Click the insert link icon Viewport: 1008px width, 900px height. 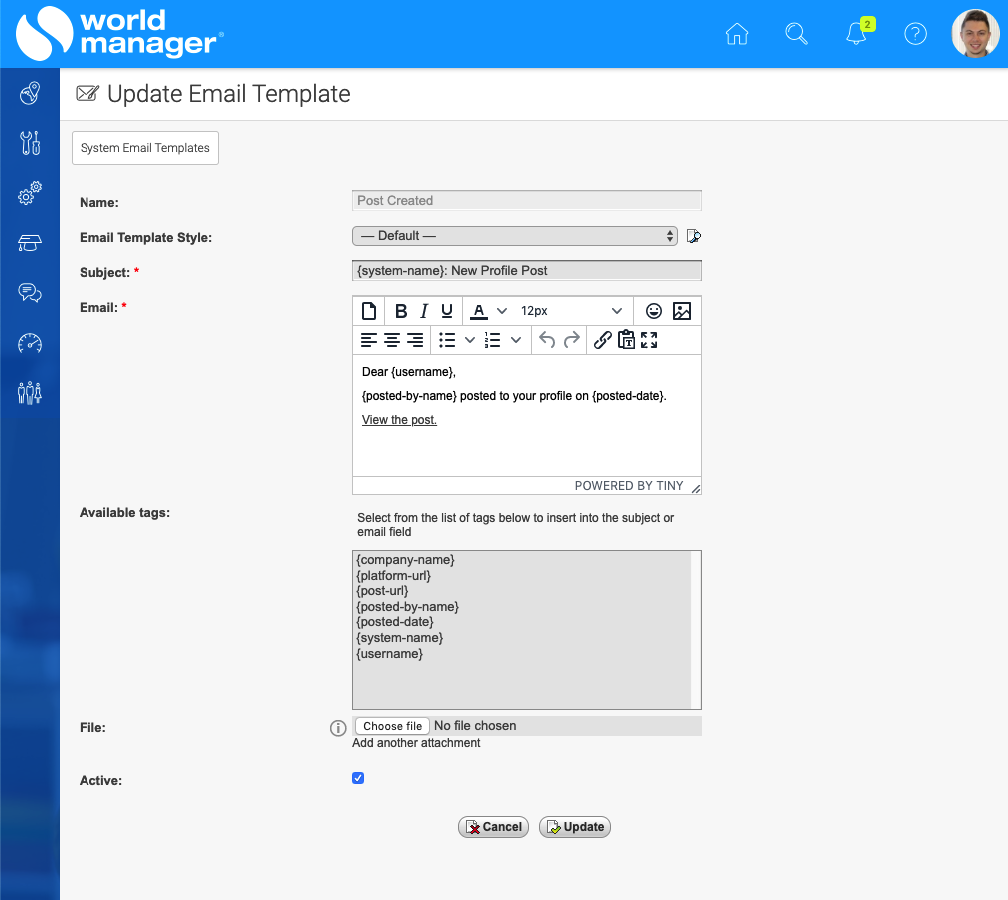coord(602,340)
